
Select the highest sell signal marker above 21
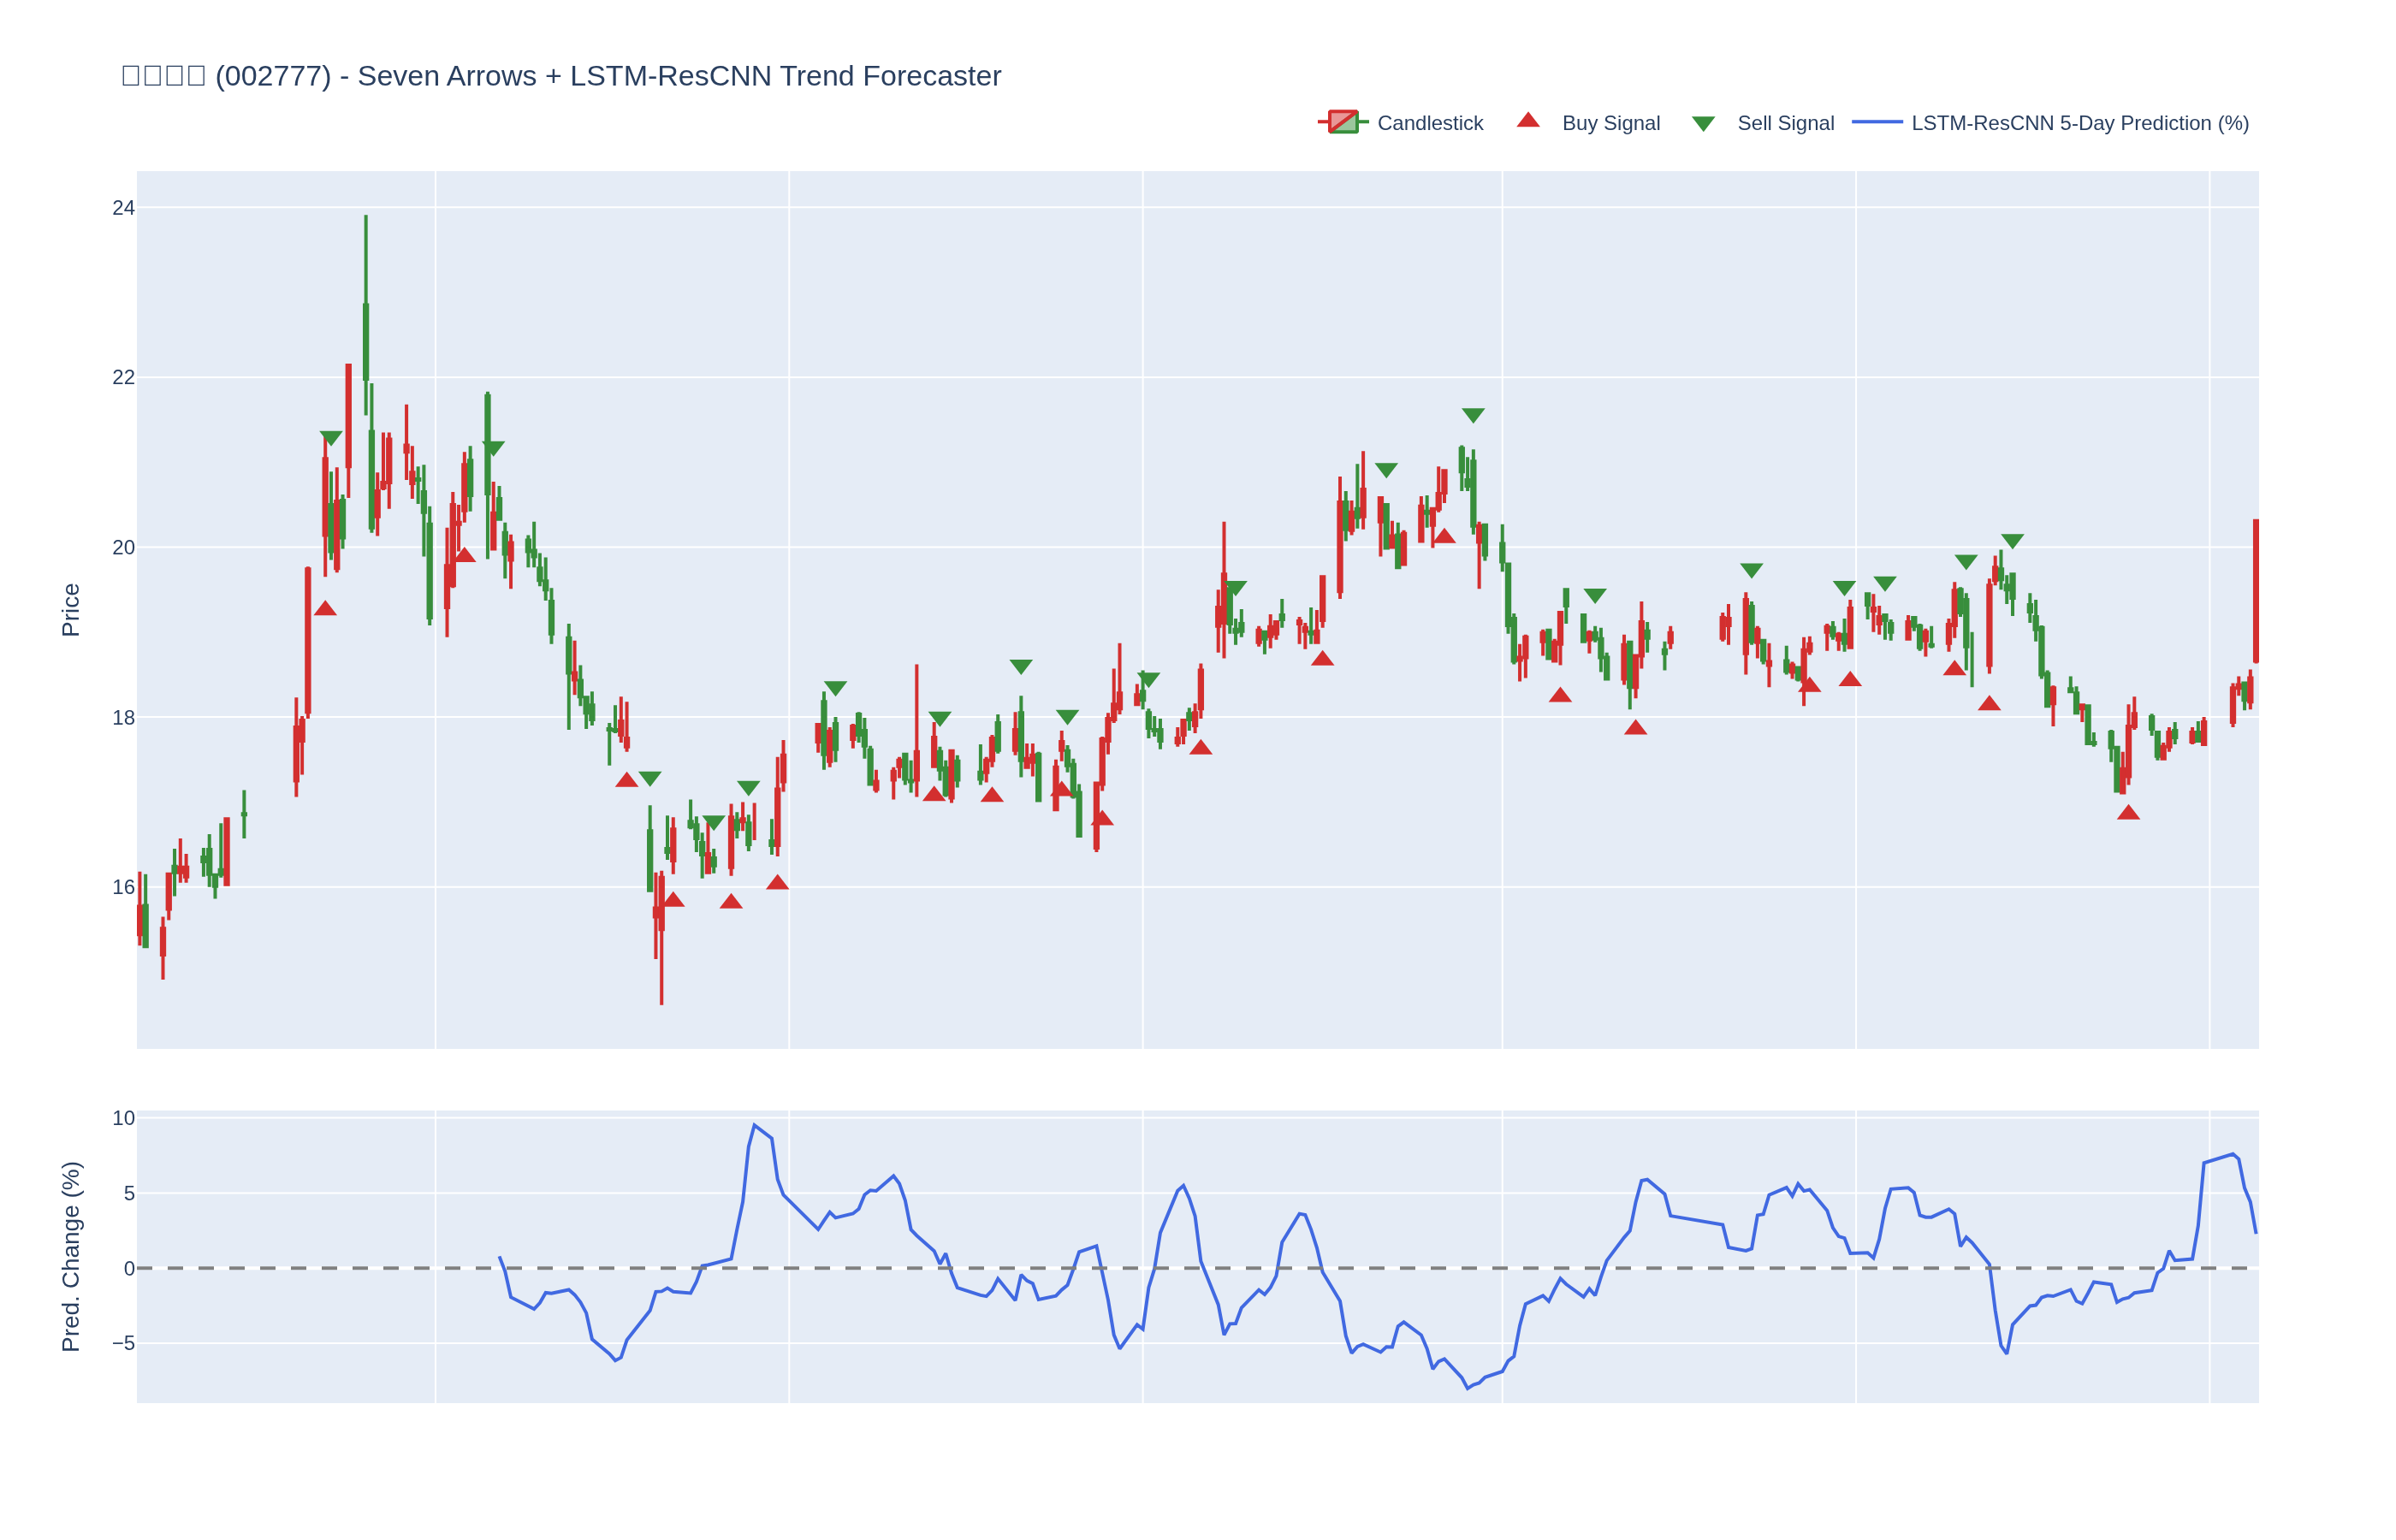pyautogui.click(x=1473, y=415)
